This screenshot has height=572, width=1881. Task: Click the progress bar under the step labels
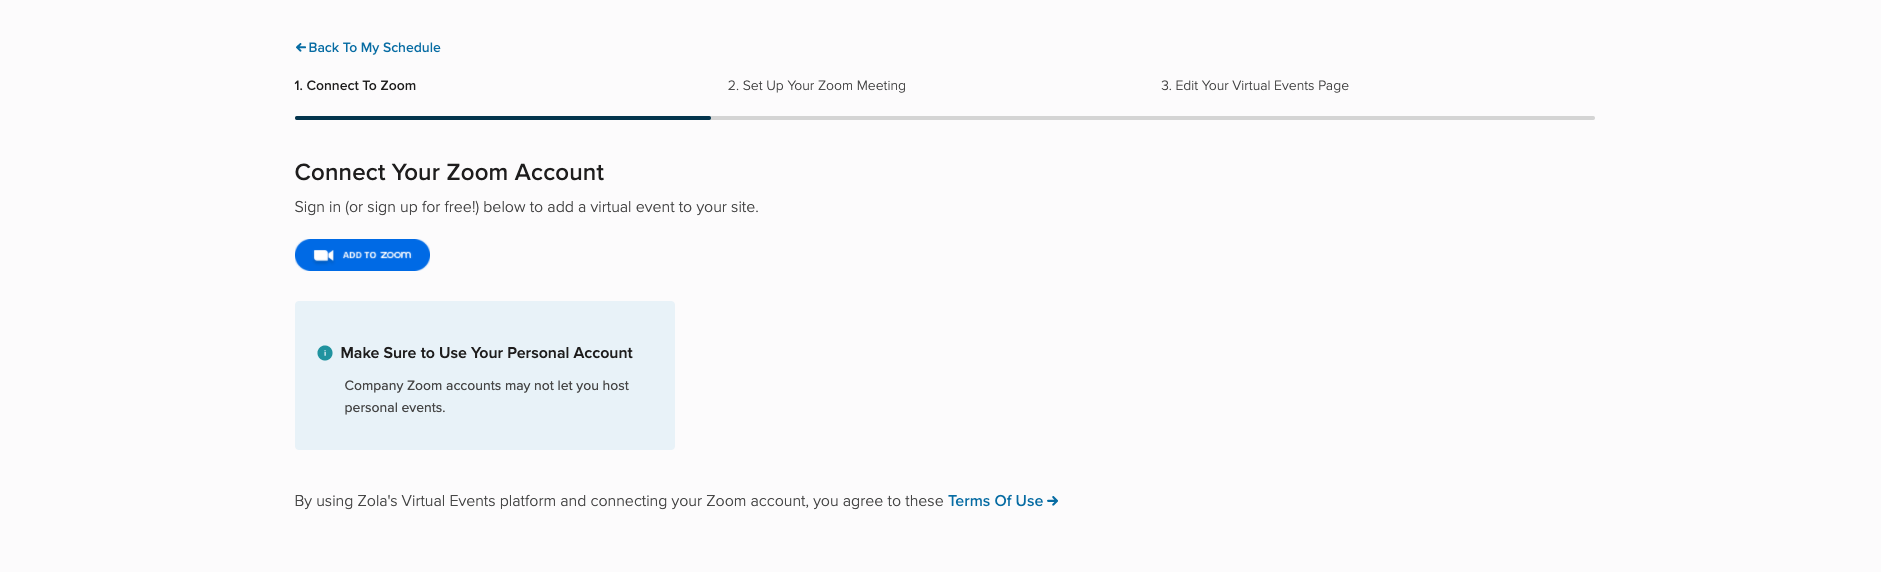pos(944,118)
